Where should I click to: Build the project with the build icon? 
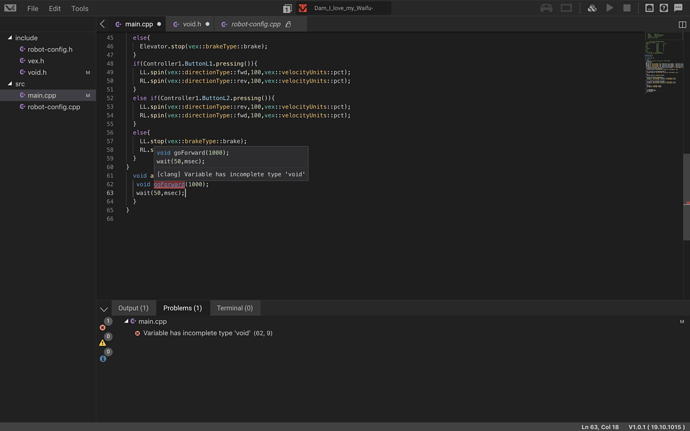592,8
